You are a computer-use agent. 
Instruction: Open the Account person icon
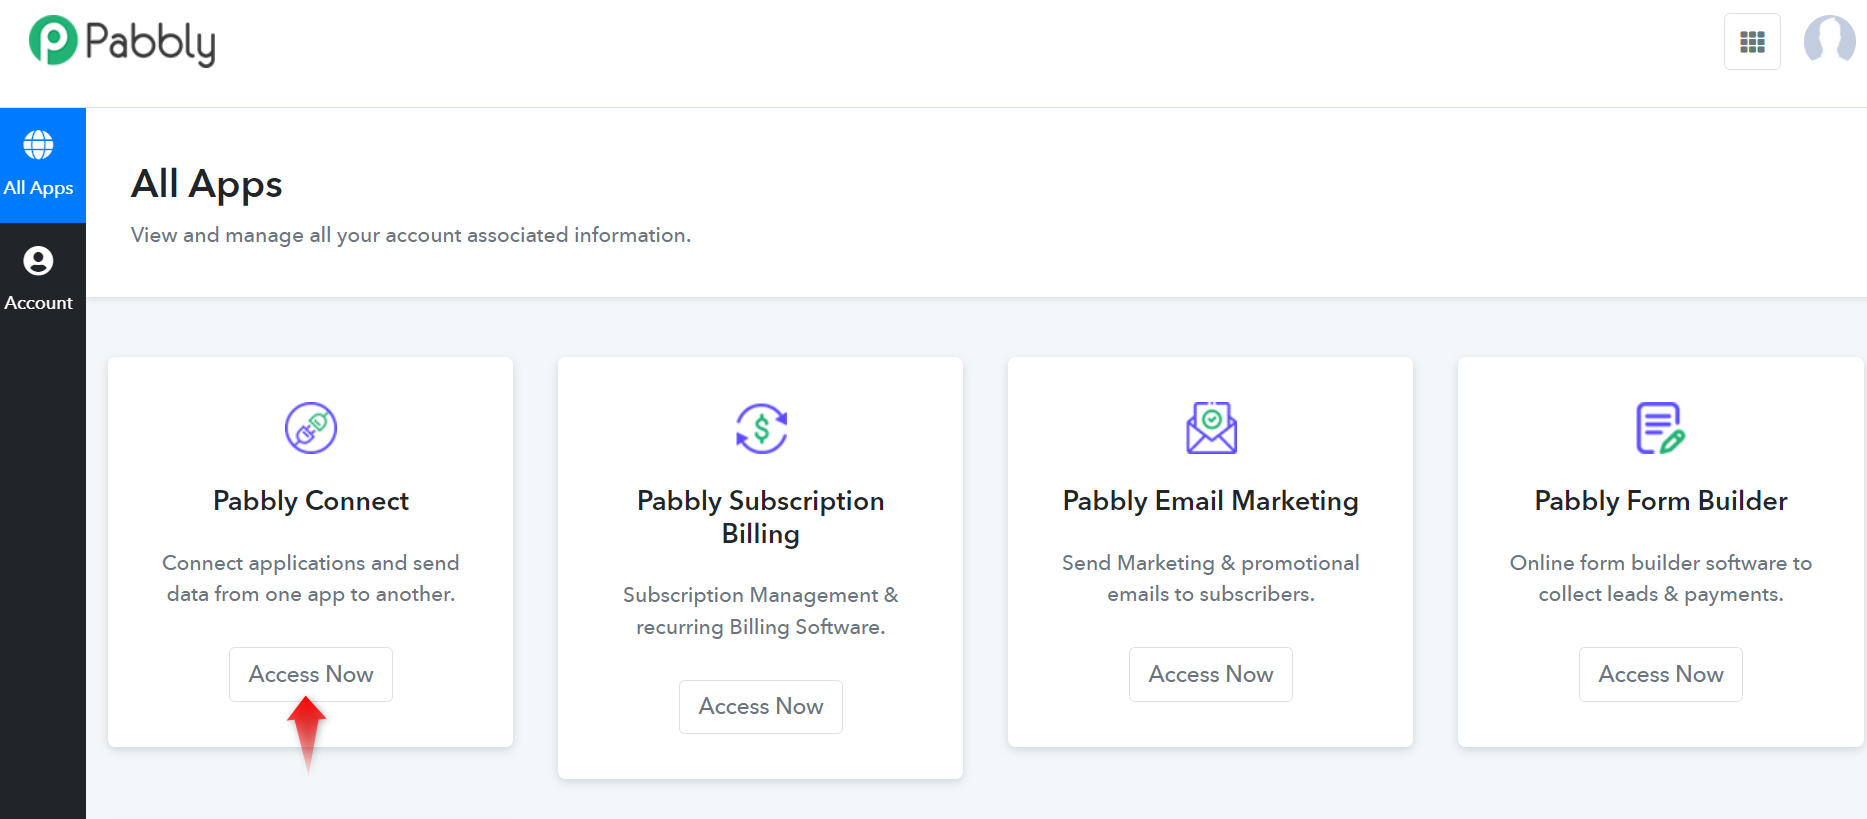[38, 261]
